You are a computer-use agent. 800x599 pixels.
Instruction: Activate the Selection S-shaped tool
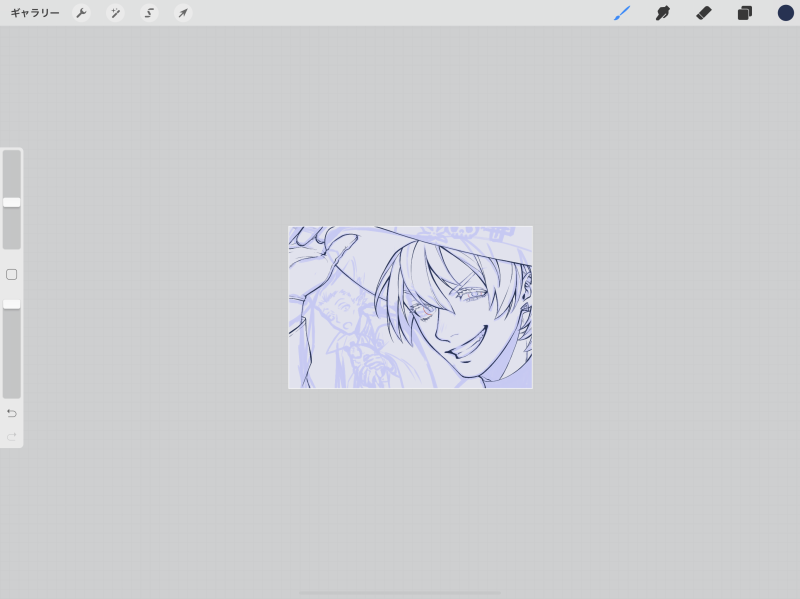[149, 13]
